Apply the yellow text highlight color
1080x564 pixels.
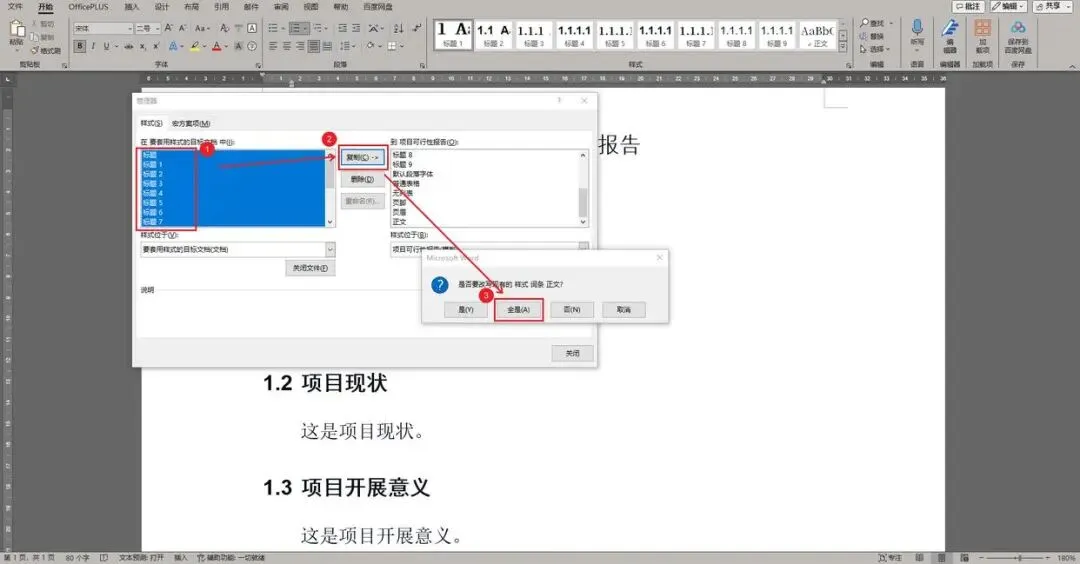click(194, 46)
